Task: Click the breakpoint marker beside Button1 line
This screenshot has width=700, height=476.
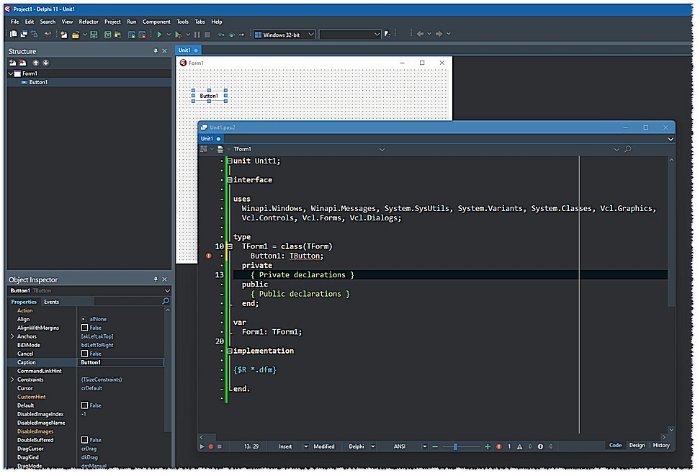Action: (x=209, y=256)
